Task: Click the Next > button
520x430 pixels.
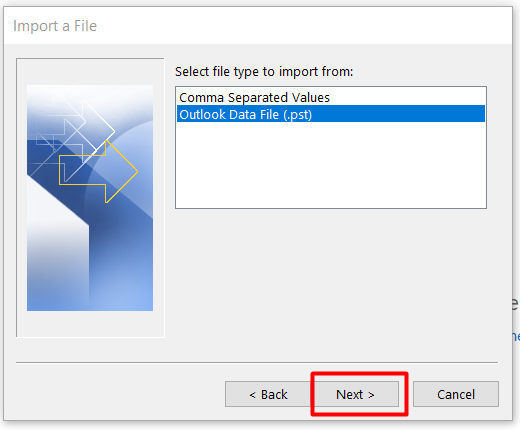Action: pos(356,394)
